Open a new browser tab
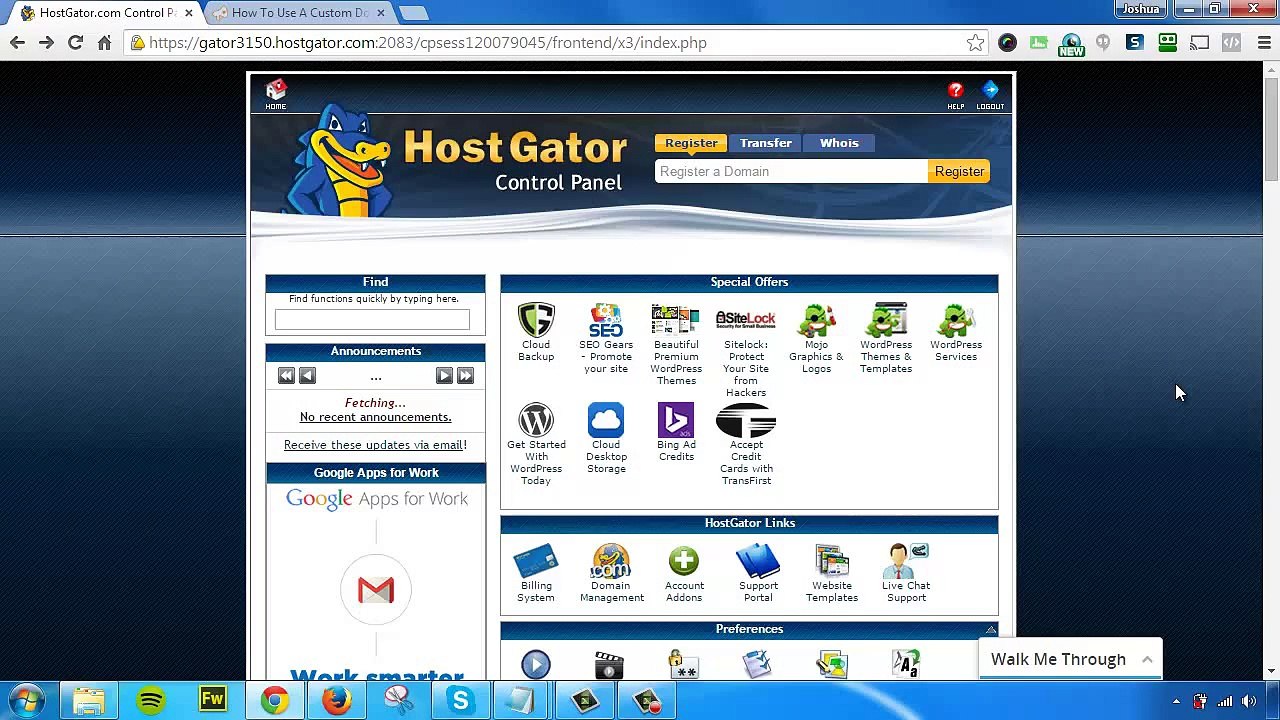Viewport: 1280px width, 720px height. (x=413, y=13)
